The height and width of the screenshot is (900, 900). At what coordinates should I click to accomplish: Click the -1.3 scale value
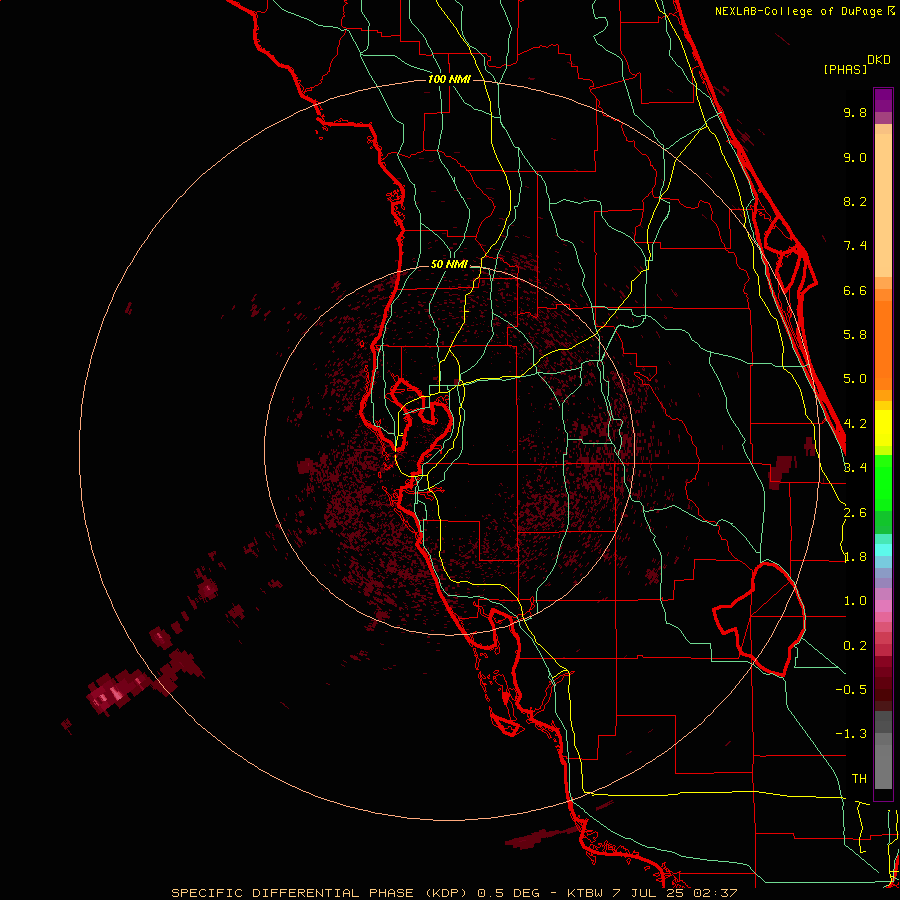851,734
